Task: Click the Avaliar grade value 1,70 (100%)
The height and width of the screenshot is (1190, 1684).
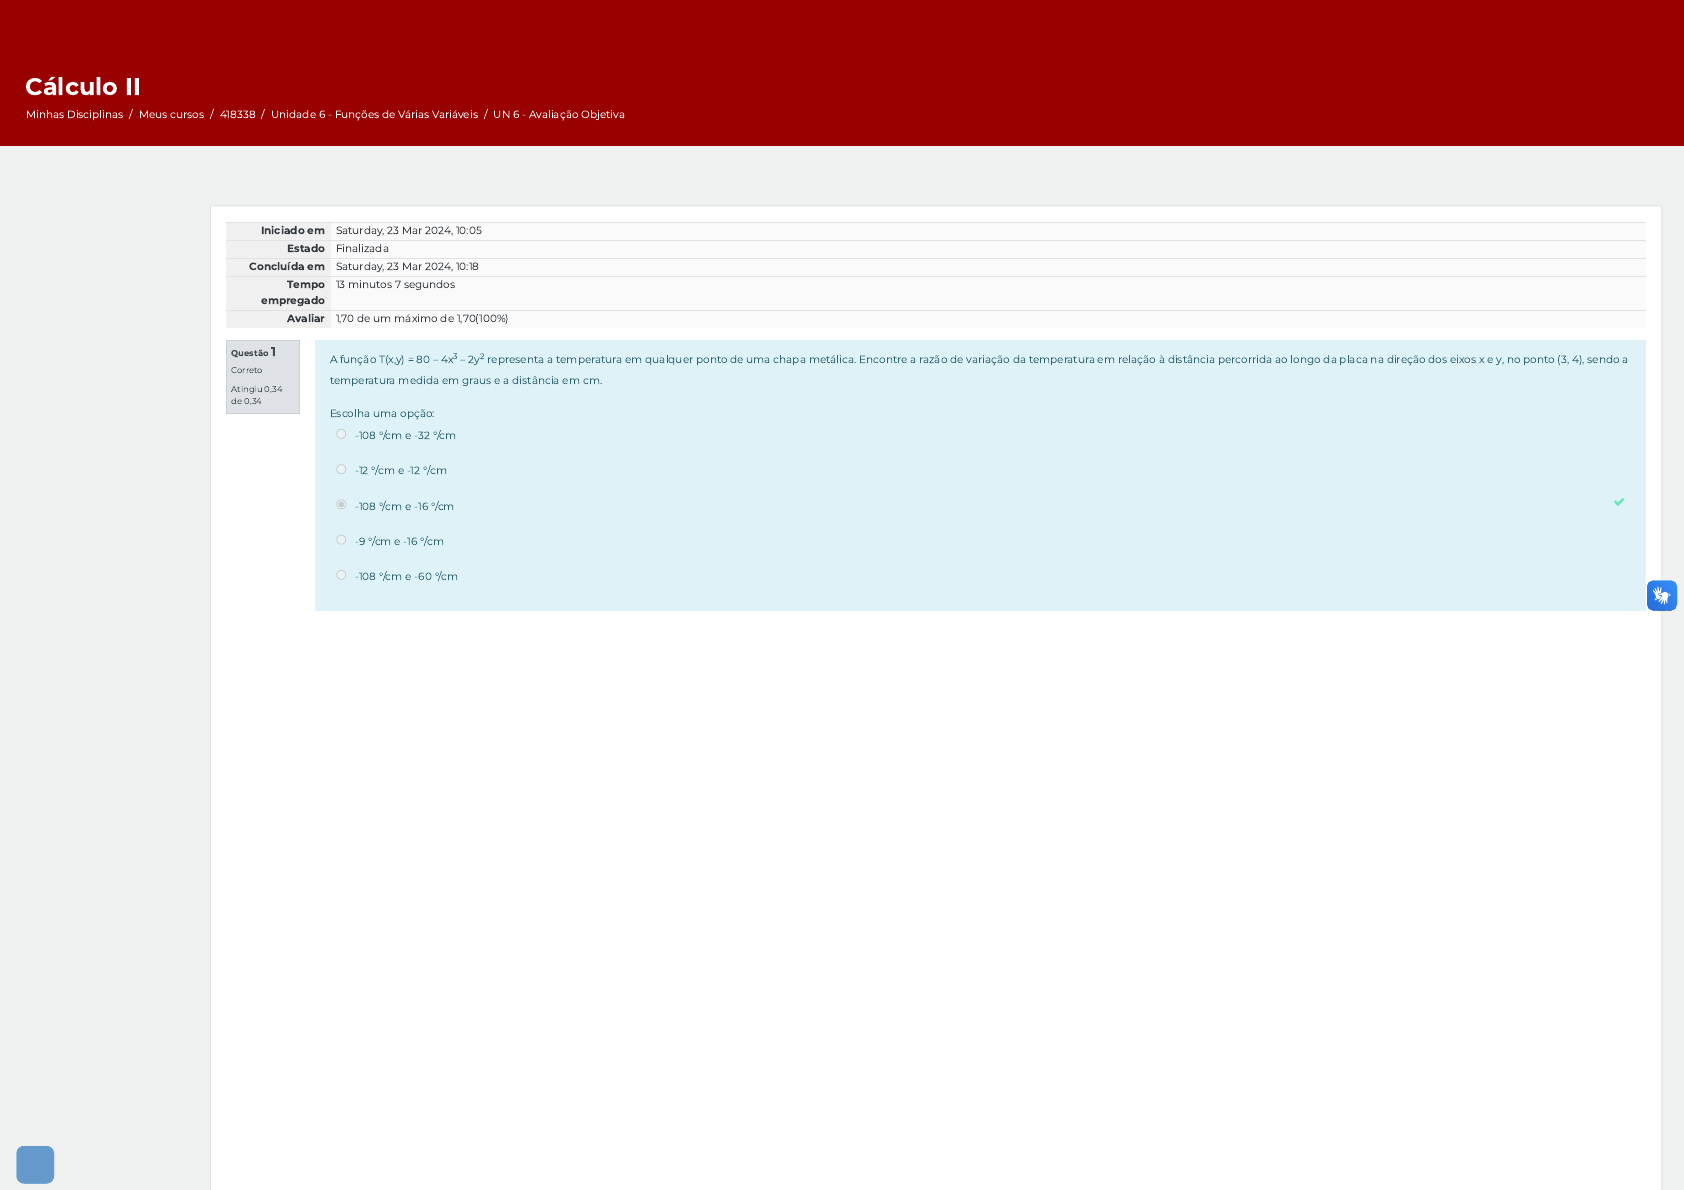Action: click(x=421, y=319)
